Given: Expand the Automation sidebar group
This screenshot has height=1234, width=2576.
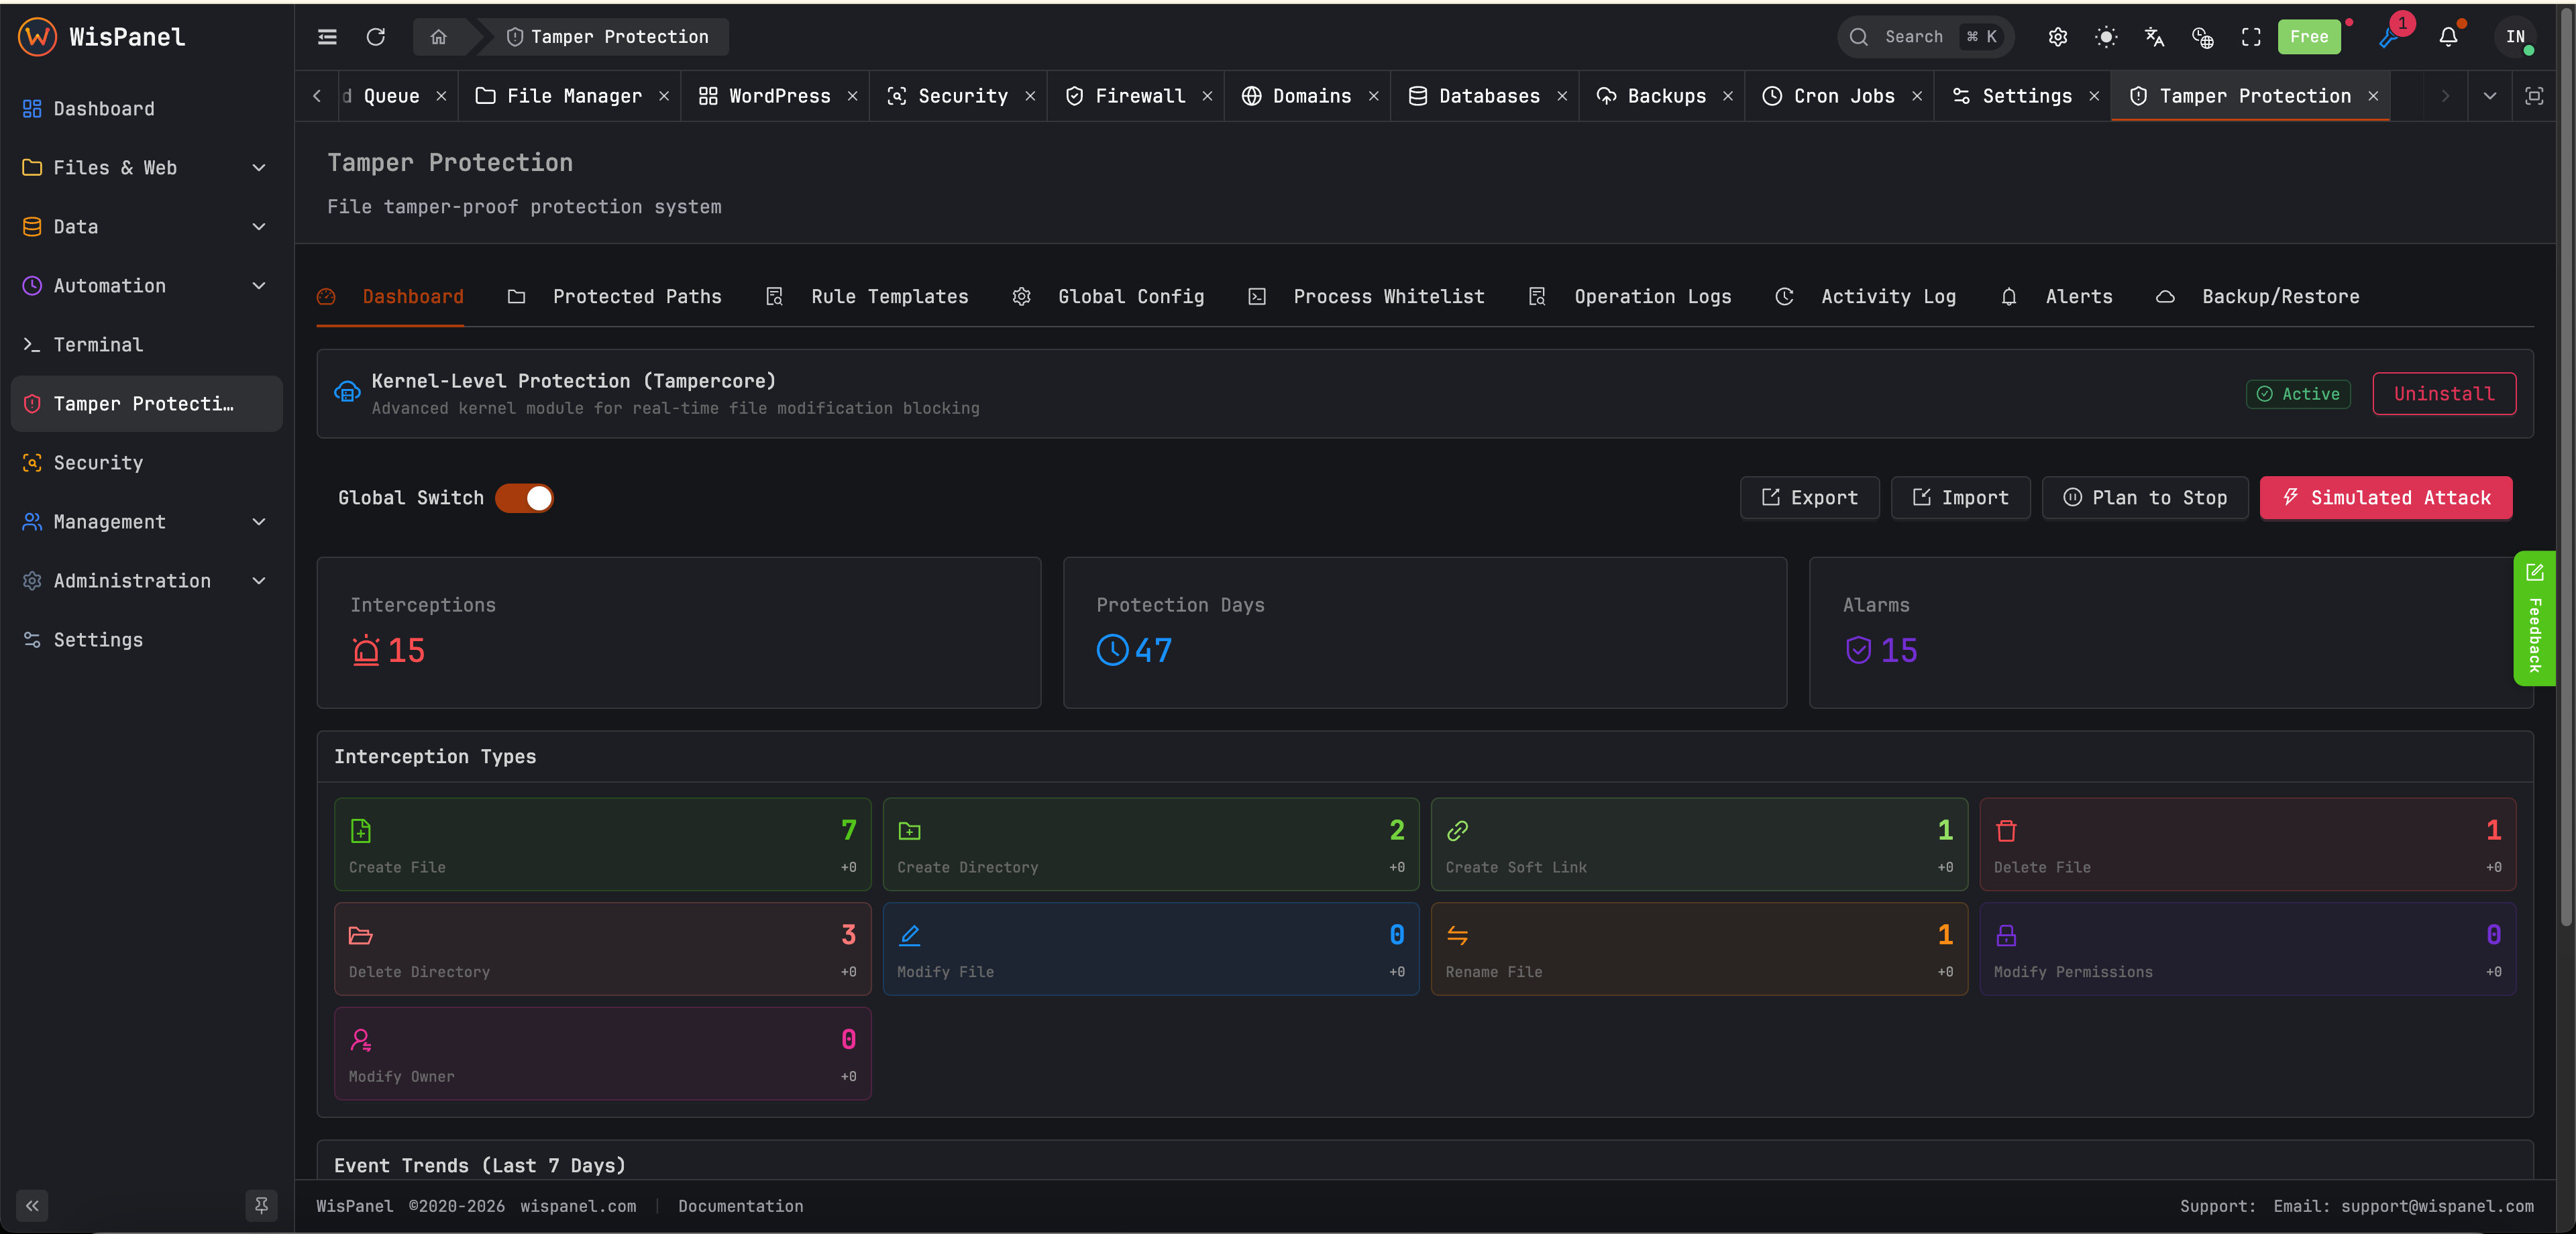Looking at the screenshot, I should (x=146, y=285).
